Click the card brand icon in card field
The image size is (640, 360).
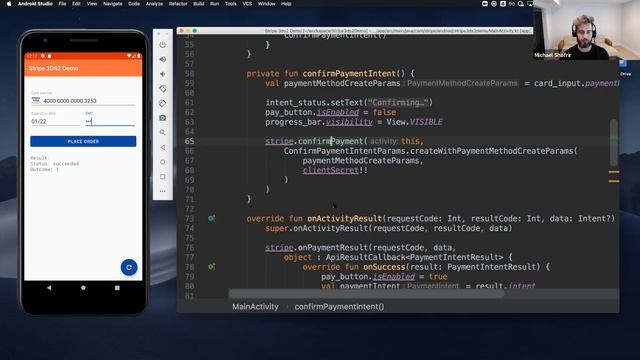coord(36,100)
